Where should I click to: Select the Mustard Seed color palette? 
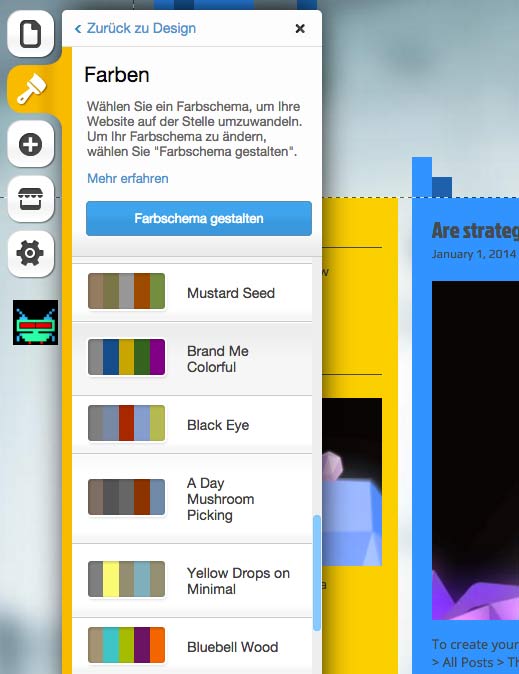tap(192, 292)
